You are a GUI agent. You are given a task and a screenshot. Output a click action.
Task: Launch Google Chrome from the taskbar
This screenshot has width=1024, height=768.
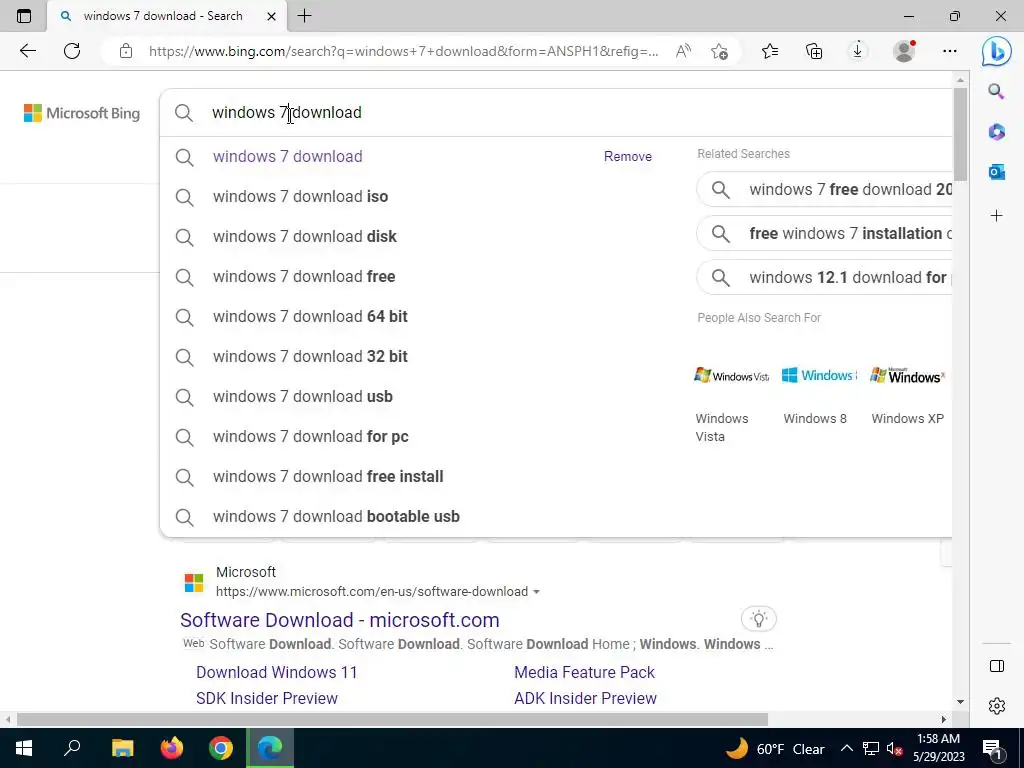click(221, 748)
